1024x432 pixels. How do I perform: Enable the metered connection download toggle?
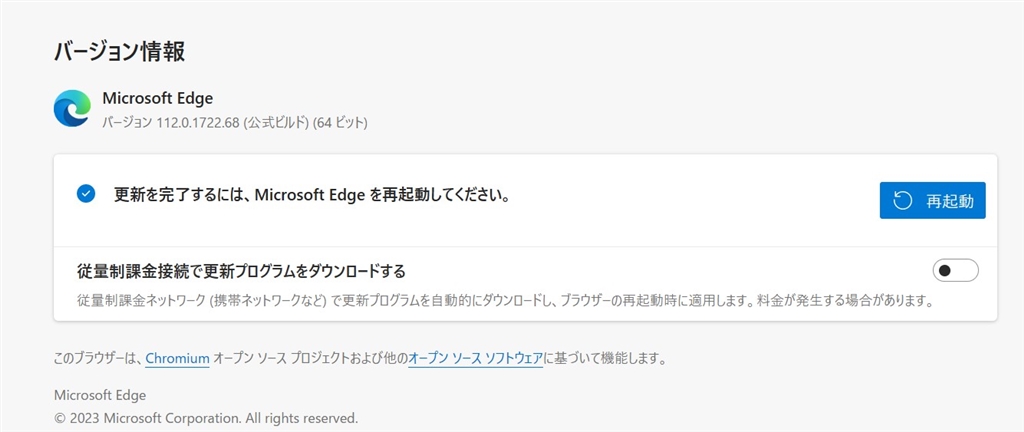click(954, 270)
